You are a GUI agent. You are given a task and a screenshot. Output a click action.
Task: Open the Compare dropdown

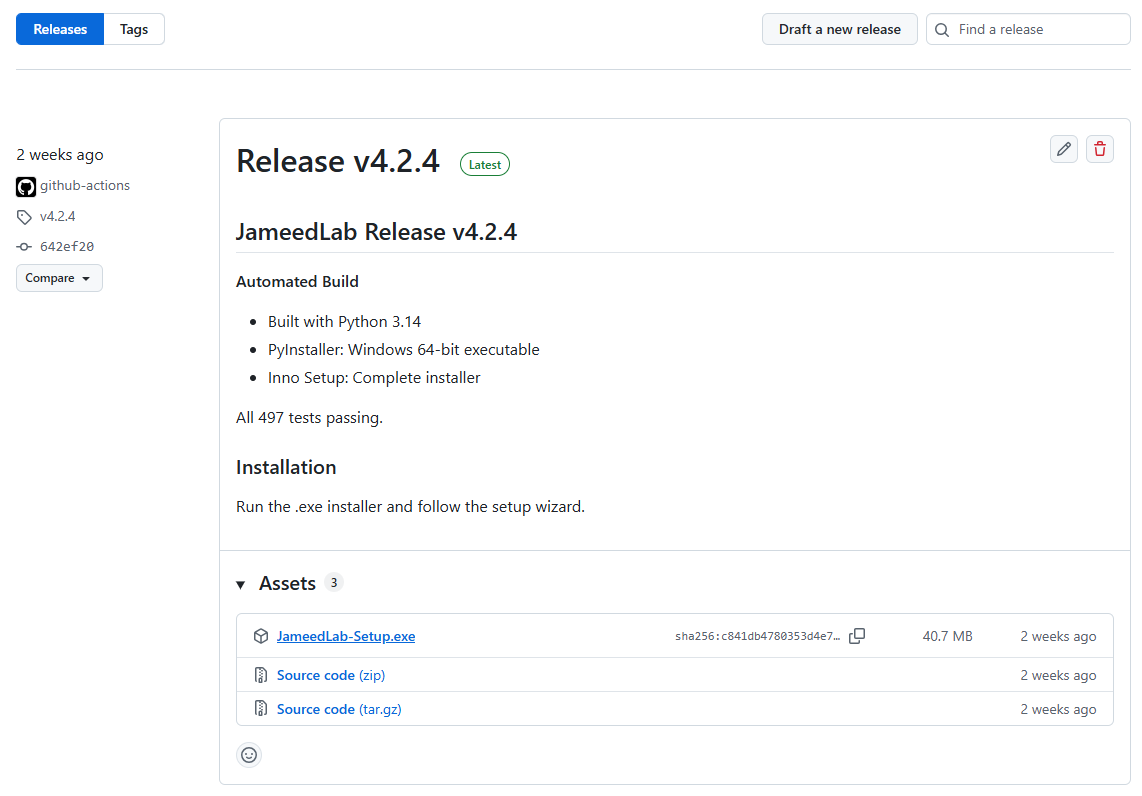[x=59, y=278]
